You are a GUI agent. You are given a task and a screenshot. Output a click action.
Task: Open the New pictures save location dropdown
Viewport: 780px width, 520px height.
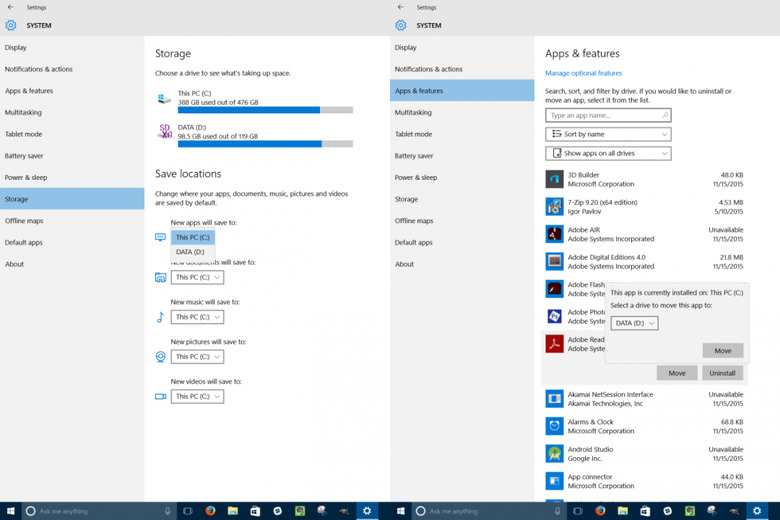pyautogui.click(x=197, y=357)
